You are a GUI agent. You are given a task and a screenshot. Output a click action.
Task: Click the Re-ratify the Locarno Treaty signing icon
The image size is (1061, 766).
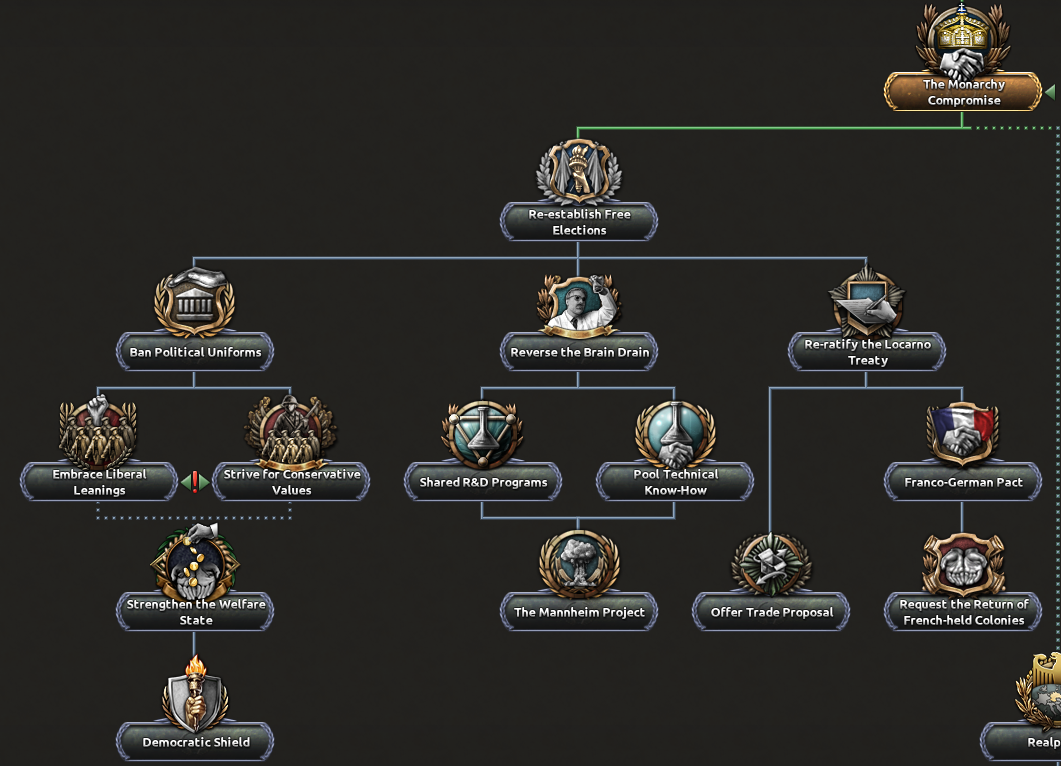coord(867,303)
